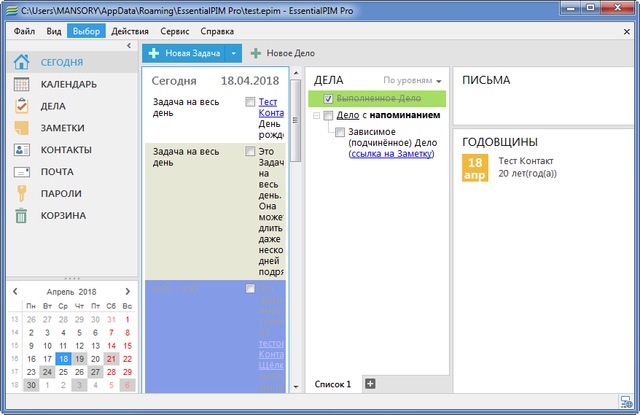Screen dimensions: 640x415
Task: Click the yellow 18 апр anniversary badge
Action: tap(474, 168)
